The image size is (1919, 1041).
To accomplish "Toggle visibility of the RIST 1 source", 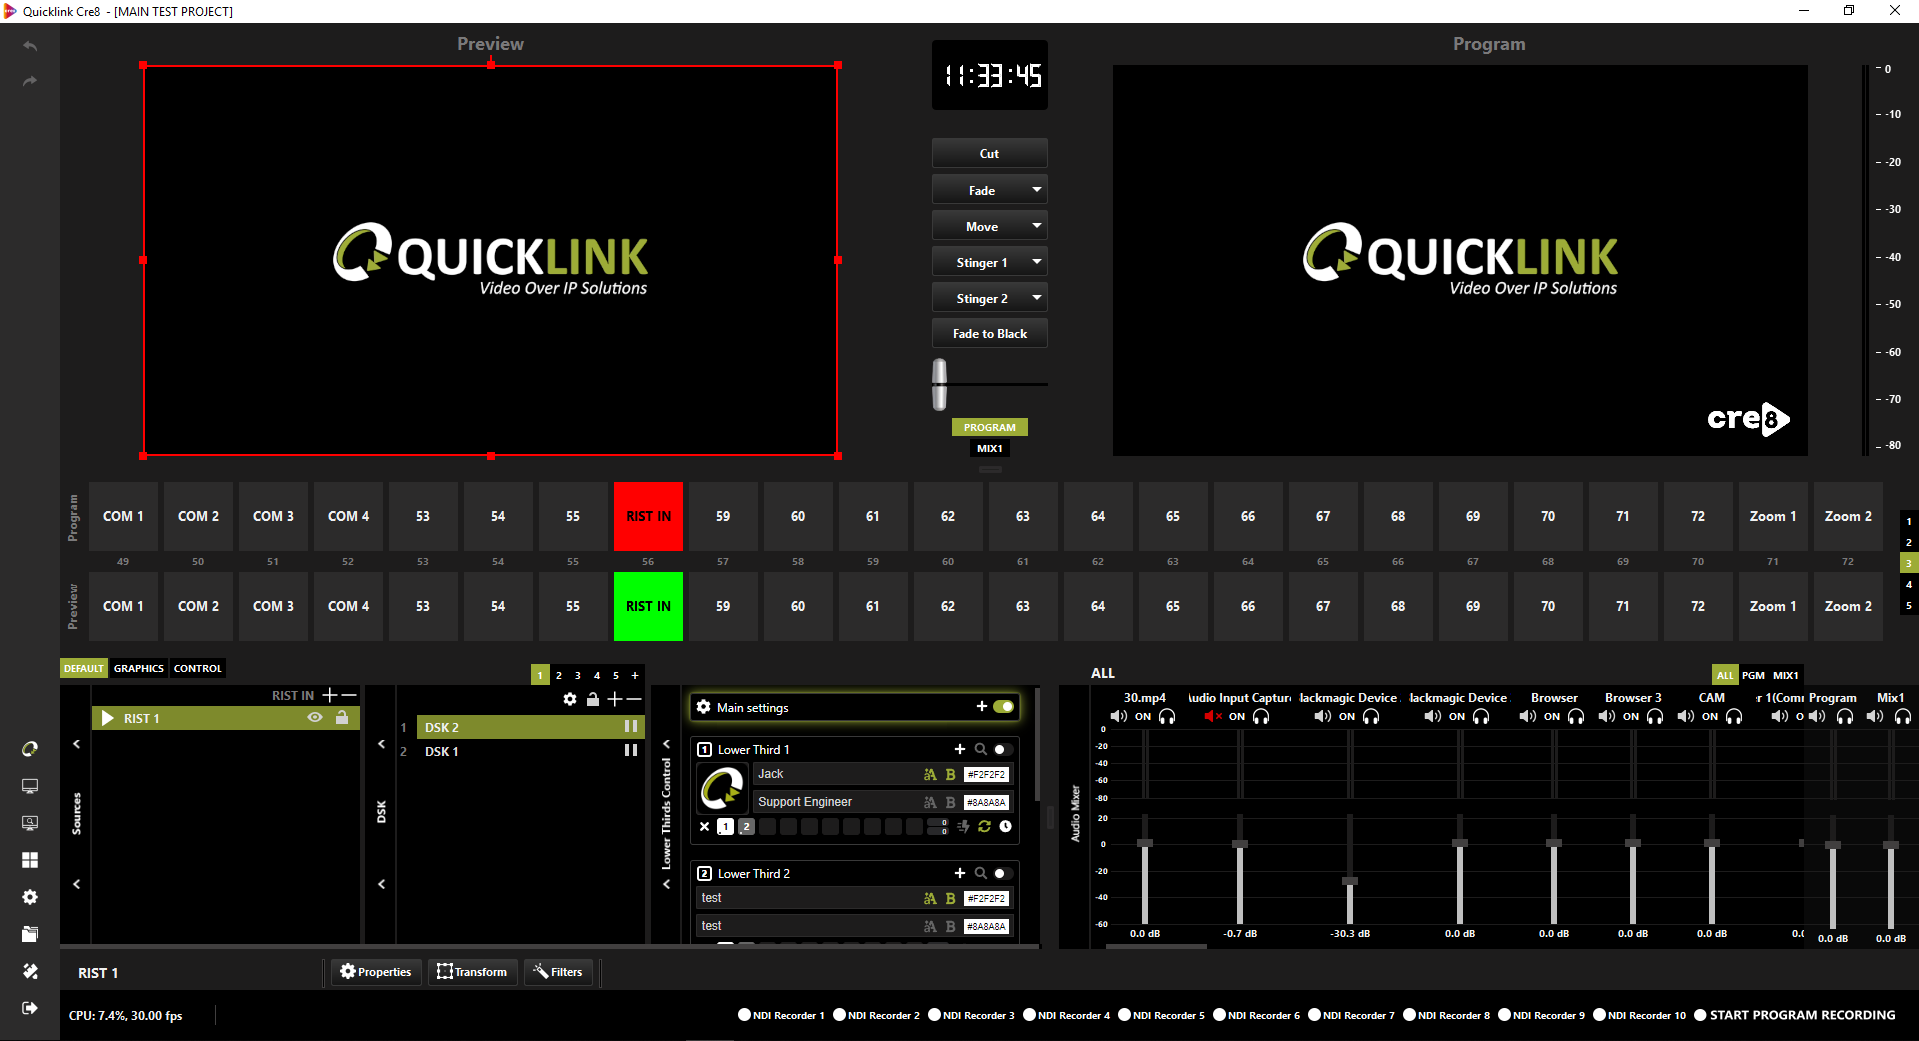I will pyautogui.click(x=315, y=717).
